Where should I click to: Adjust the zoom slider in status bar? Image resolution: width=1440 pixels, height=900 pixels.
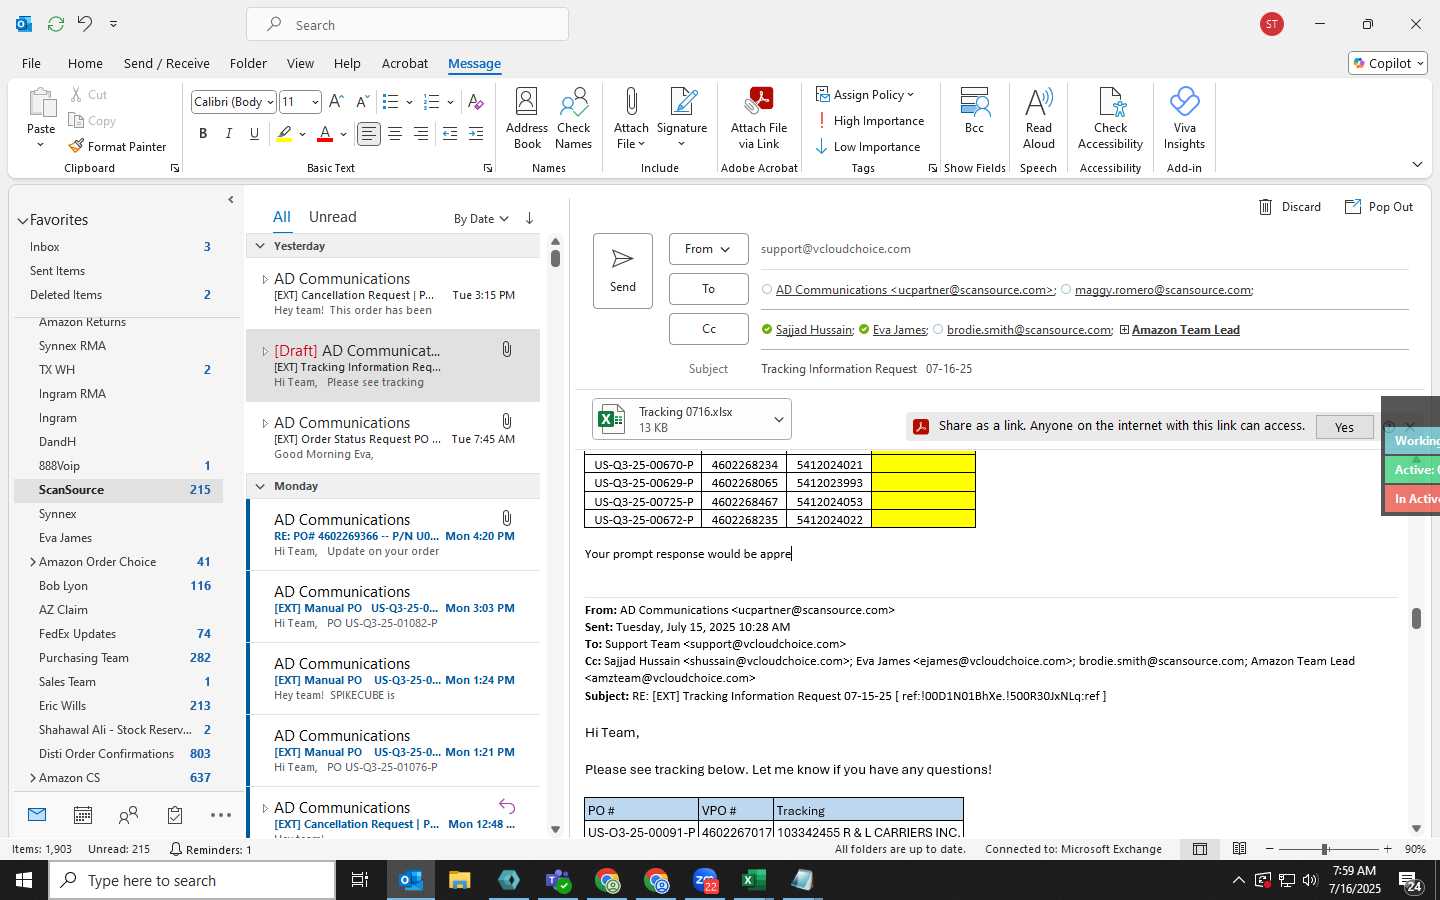(1325, 849)
